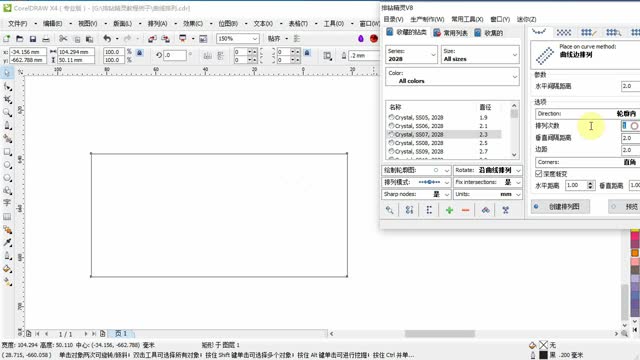Click the x position field -34.156 mm

tap(28, 52)
